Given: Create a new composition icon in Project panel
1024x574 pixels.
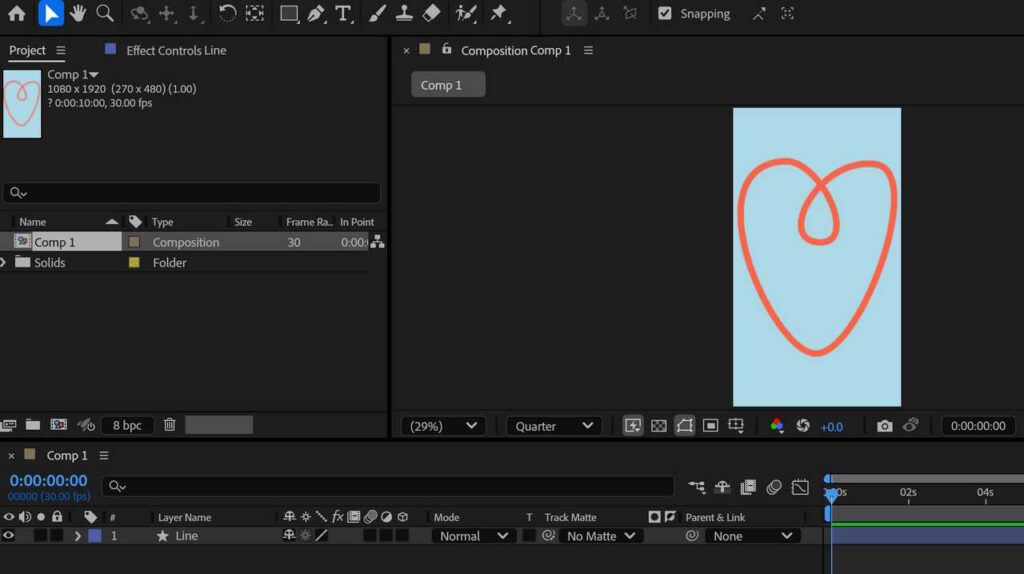Looking at the screenshot, I should 59,424.
